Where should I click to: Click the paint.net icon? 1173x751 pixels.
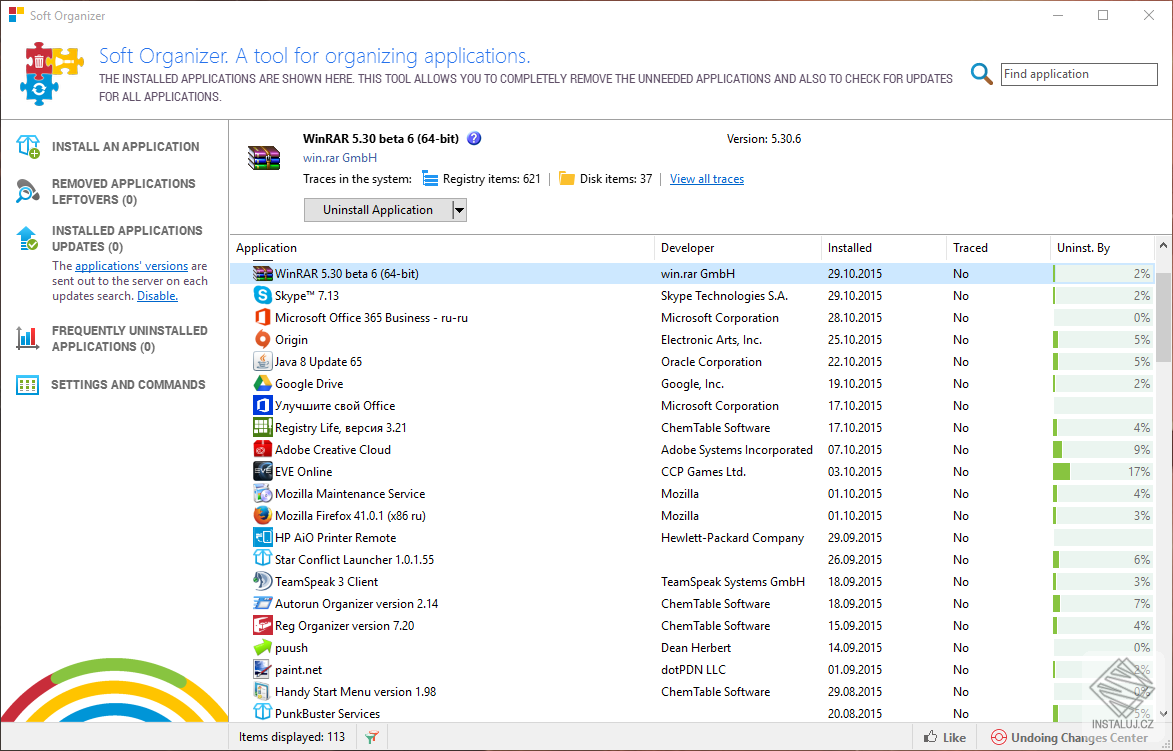click(262, 669)
